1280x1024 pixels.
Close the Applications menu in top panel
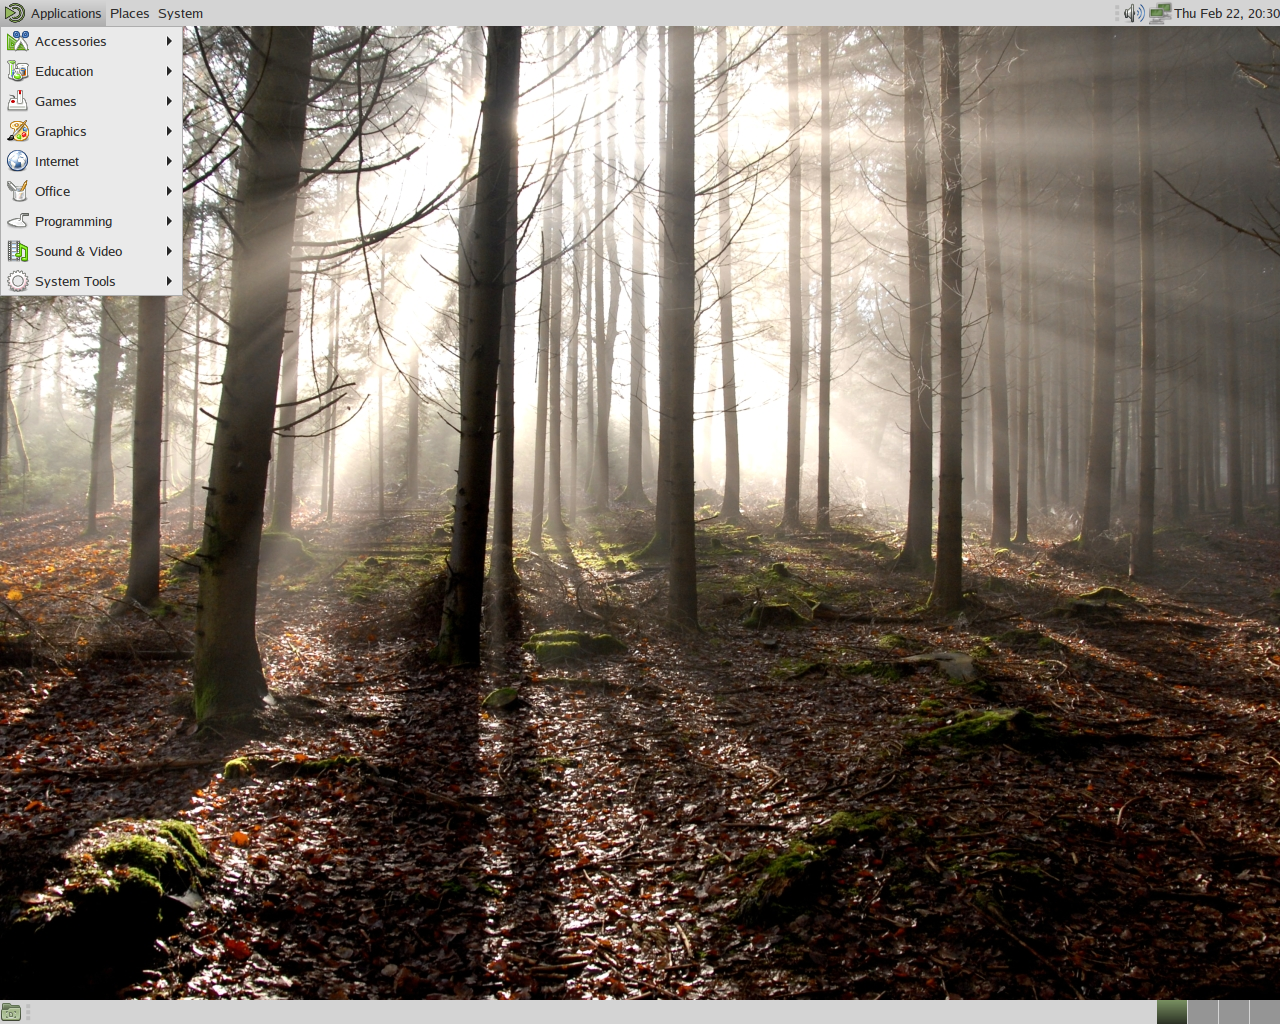tap(53, 13)
